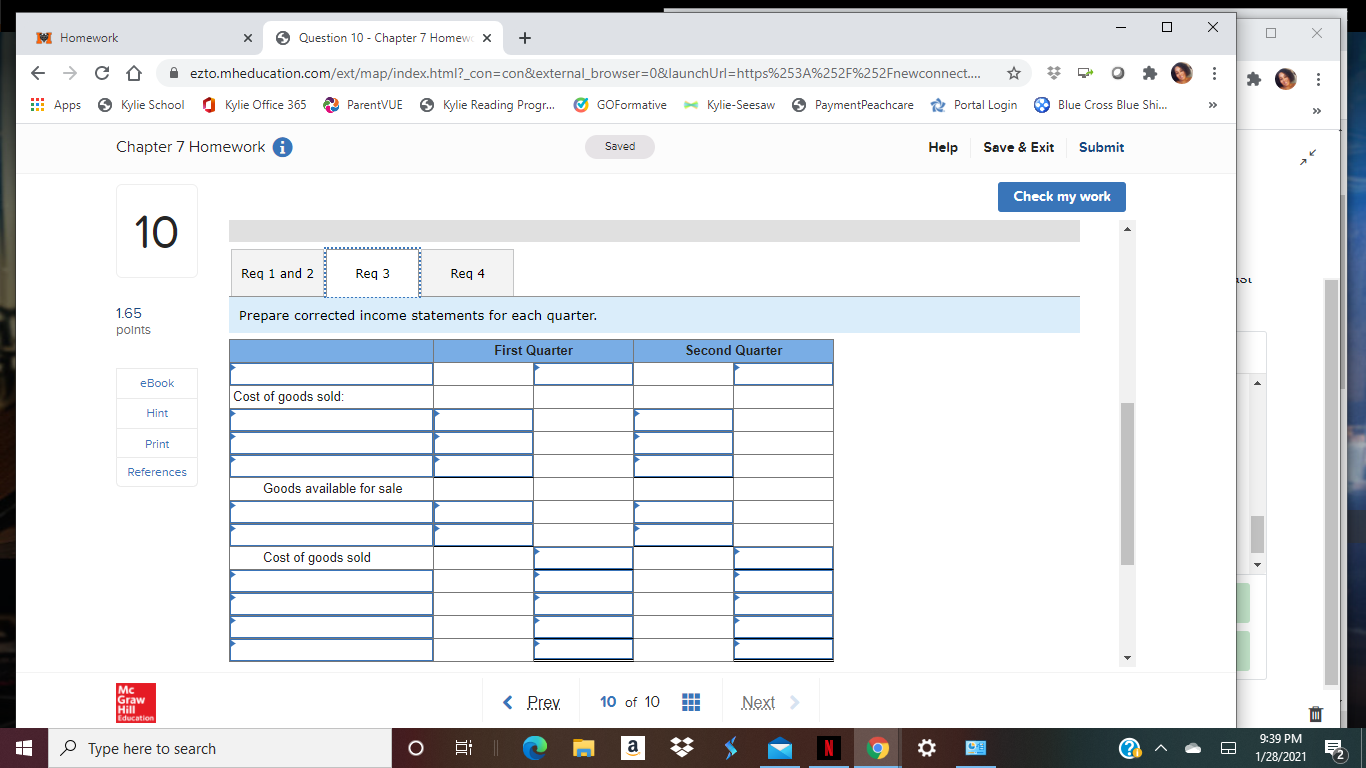This screenshot has width=1366, height=768.
Task: Click the McGraw Hill Education logo
Action: (135, 702)
